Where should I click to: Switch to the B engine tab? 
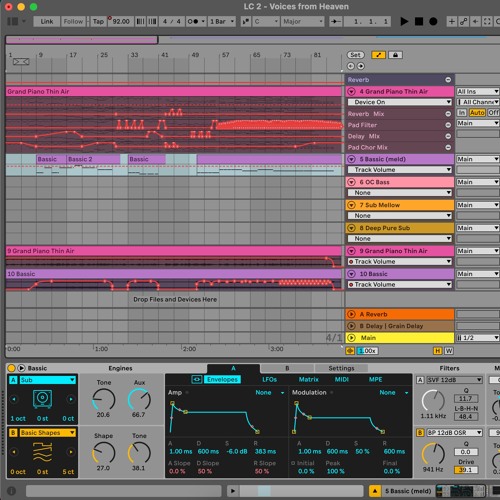(x=287, y=368)
